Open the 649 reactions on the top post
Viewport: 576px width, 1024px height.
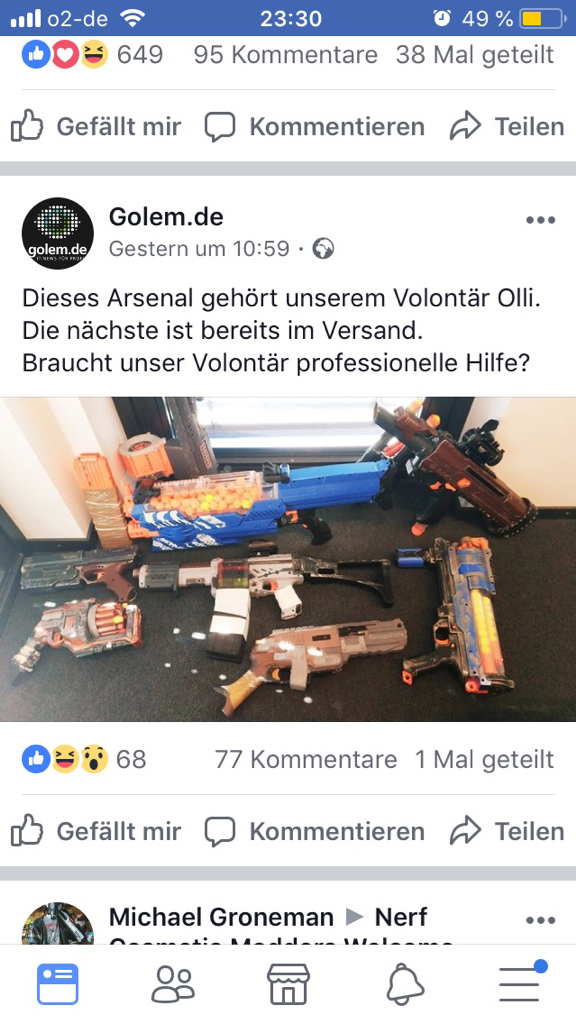(92, 55)
